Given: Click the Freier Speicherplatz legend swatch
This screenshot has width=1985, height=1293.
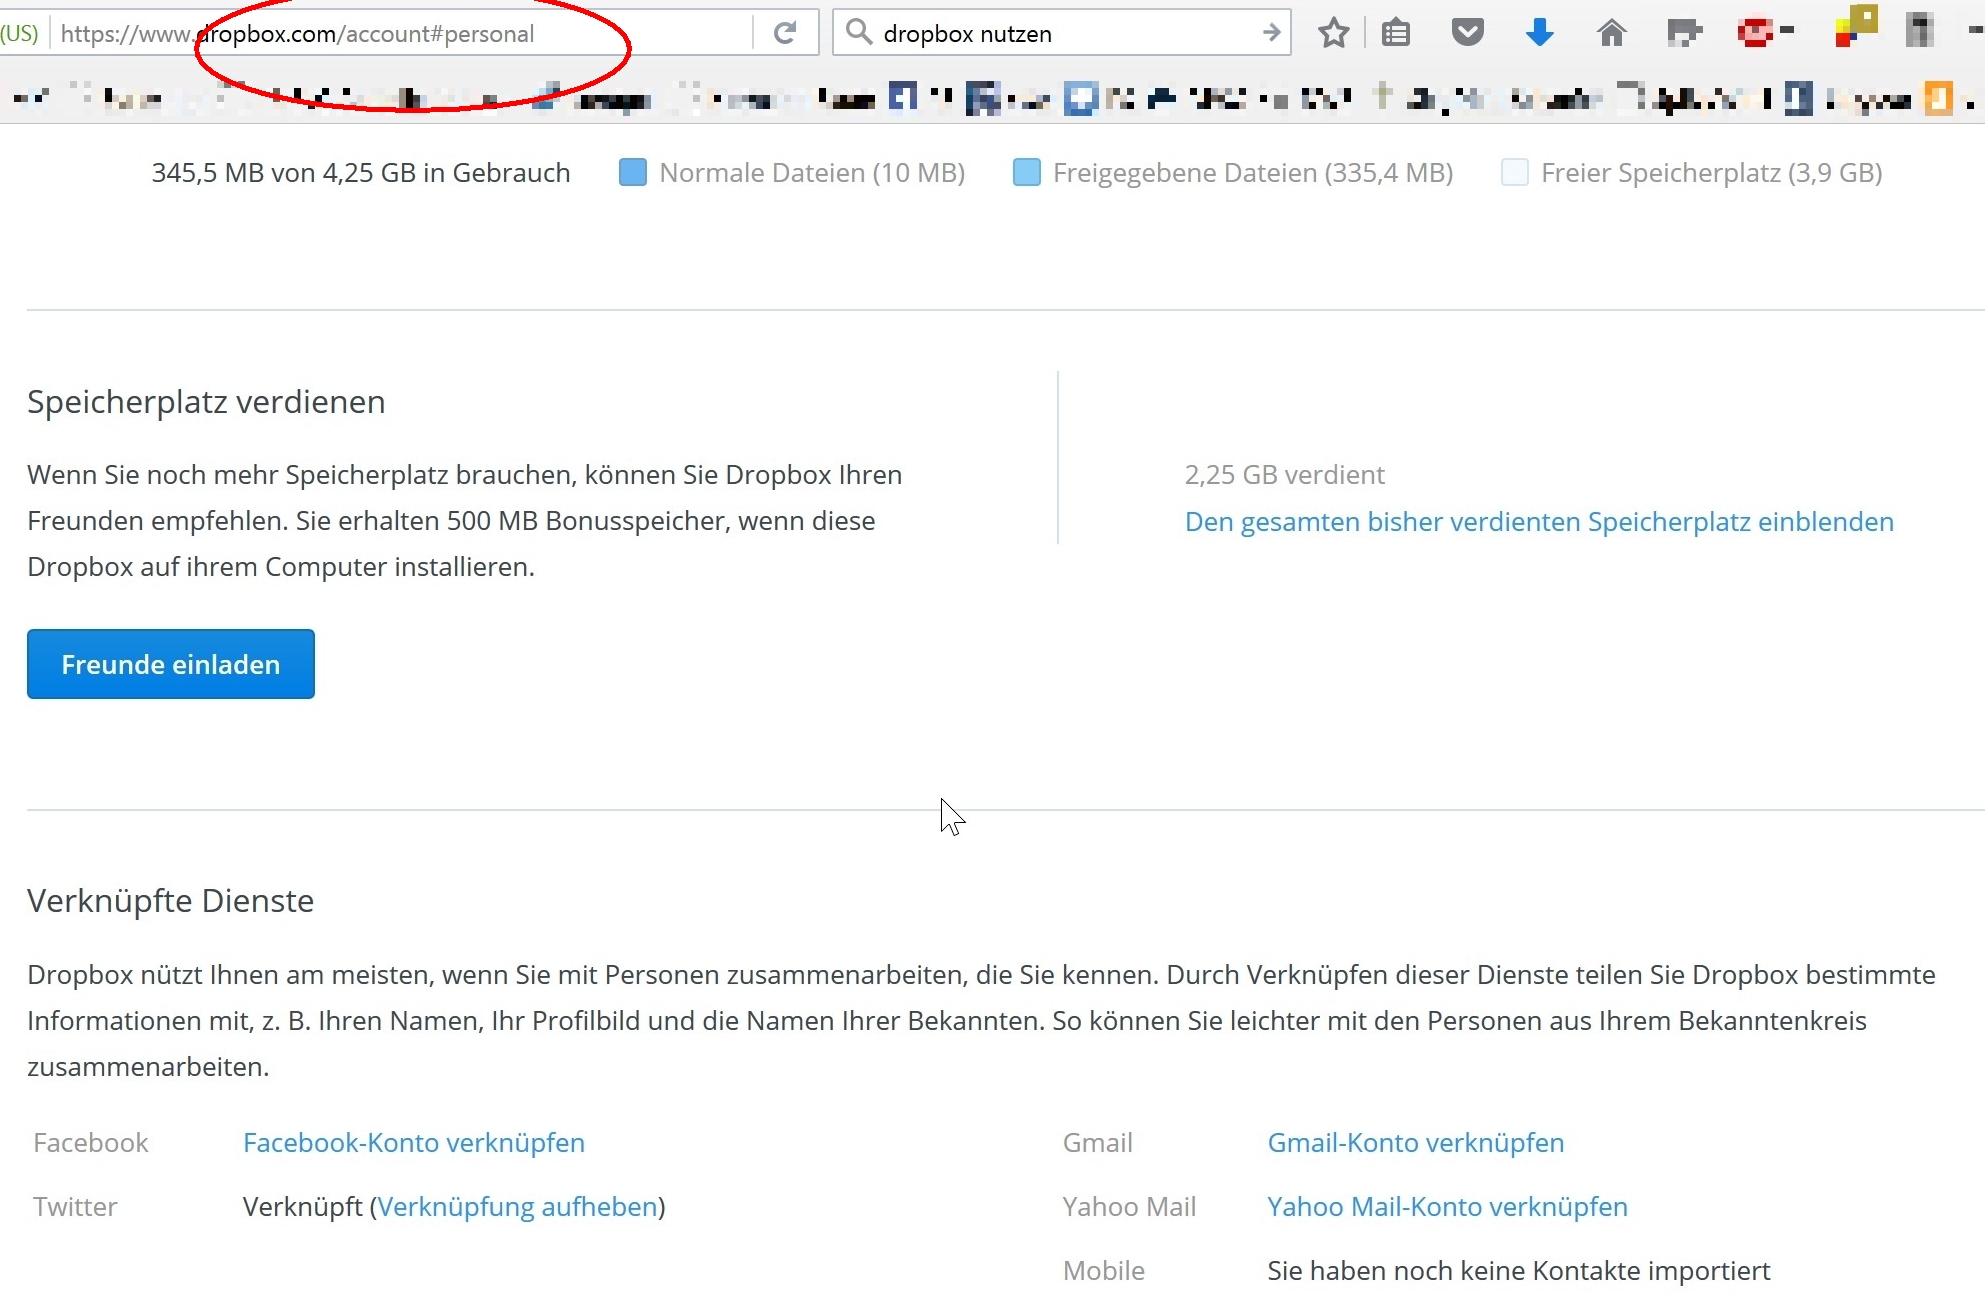Looking at the screenshot, I should [1514, 173].
